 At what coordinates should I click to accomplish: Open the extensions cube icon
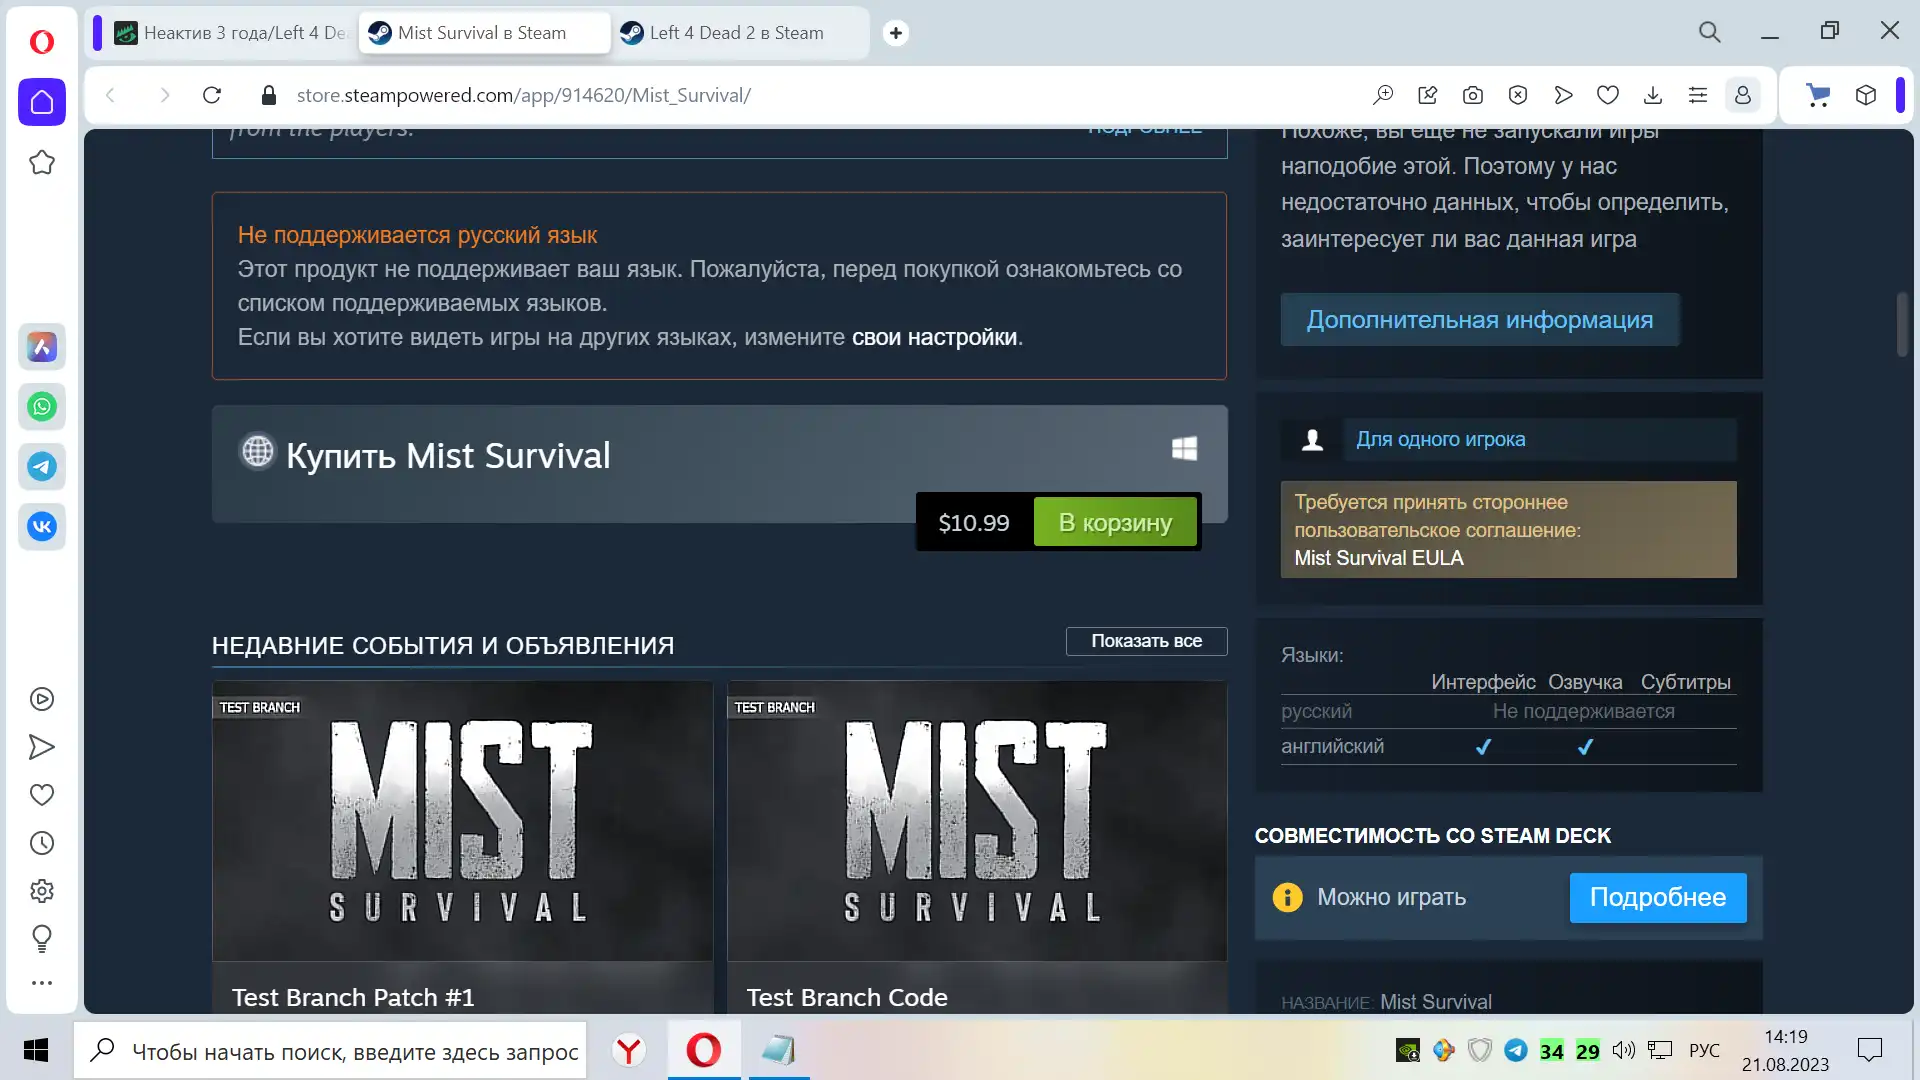(1866, 95)
